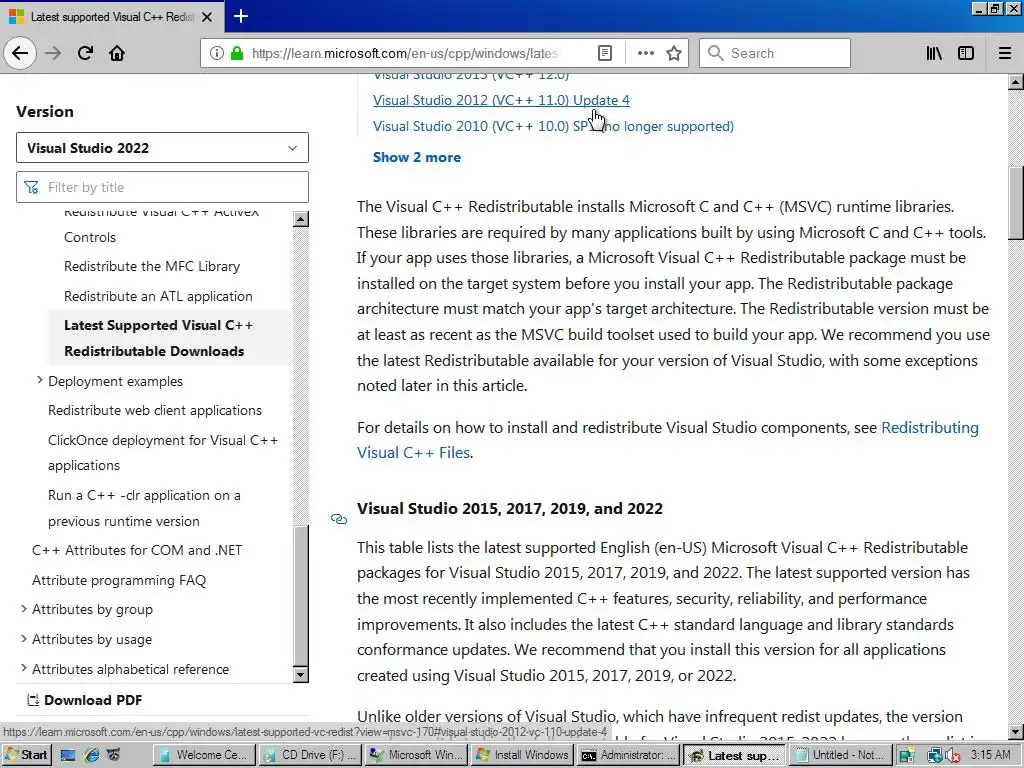
Task: Open Run a C++ -clr application topic
Action: 144,508
